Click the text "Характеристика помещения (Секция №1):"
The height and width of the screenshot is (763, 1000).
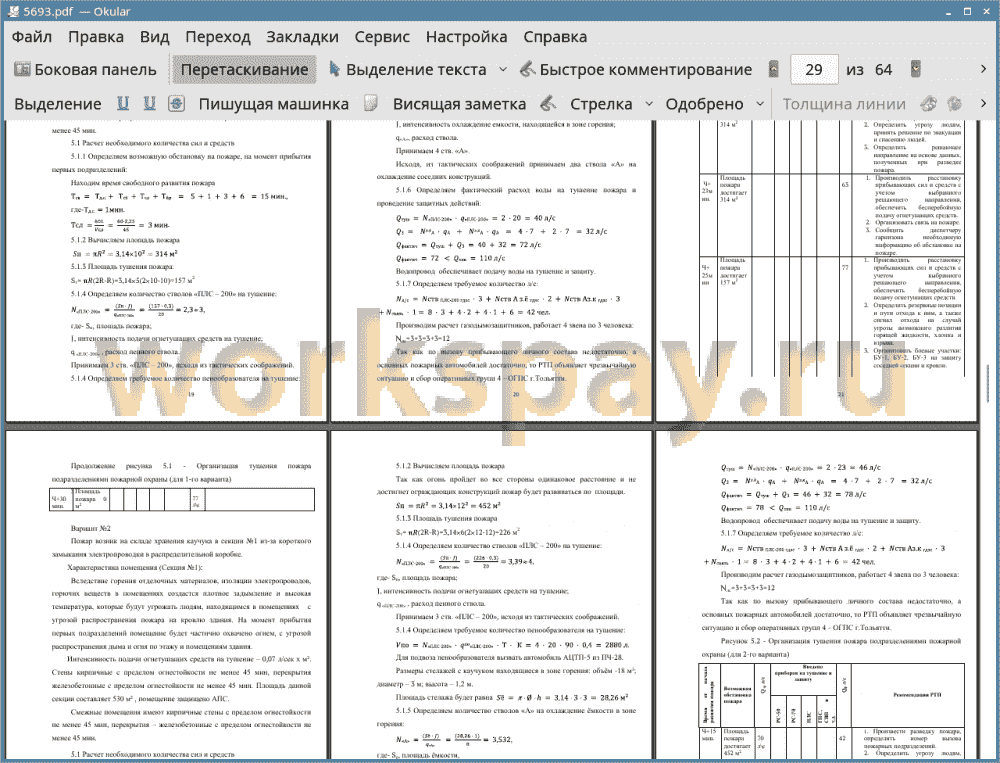(x=135, y=567)
